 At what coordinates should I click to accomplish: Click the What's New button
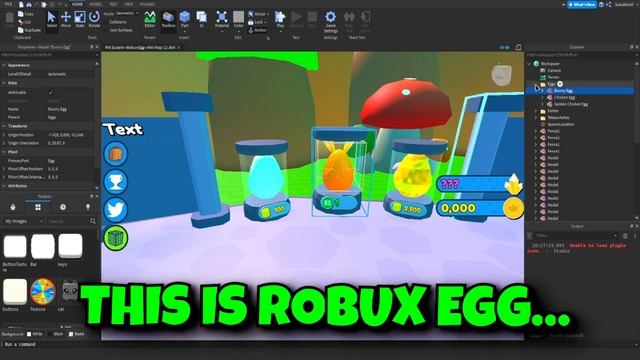(582, 4)
